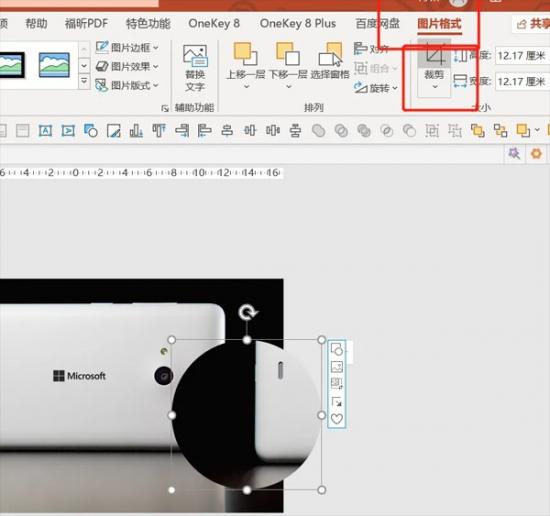
Task: Click the ungroup objects toolbar icon
Action: click(455, 131)
